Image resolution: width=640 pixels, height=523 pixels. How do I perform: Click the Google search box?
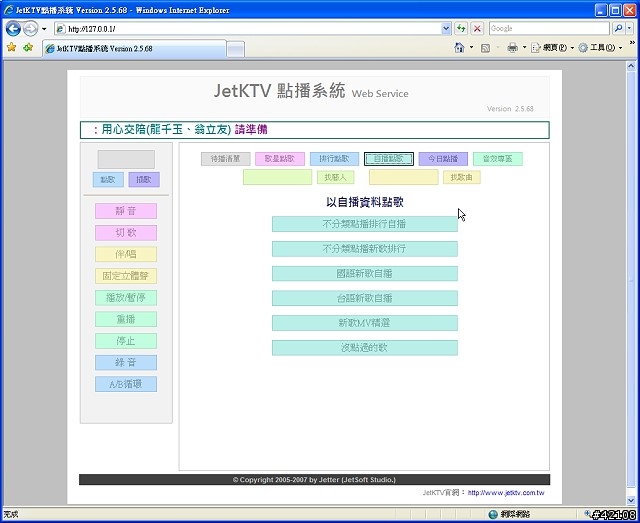click(549, 29)
